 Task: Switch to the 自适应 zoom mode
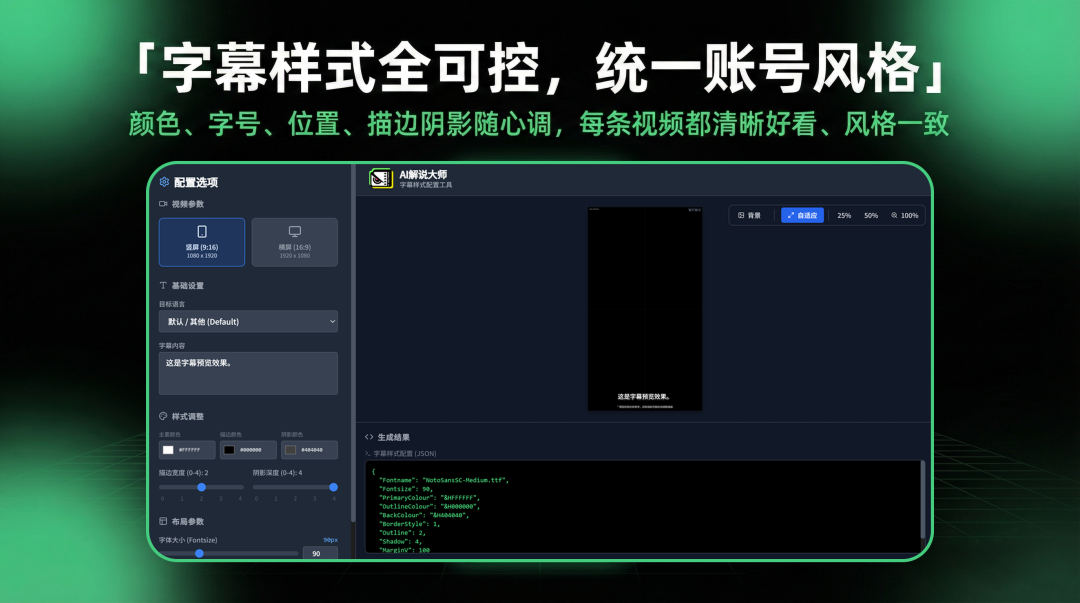coord(803,215)
